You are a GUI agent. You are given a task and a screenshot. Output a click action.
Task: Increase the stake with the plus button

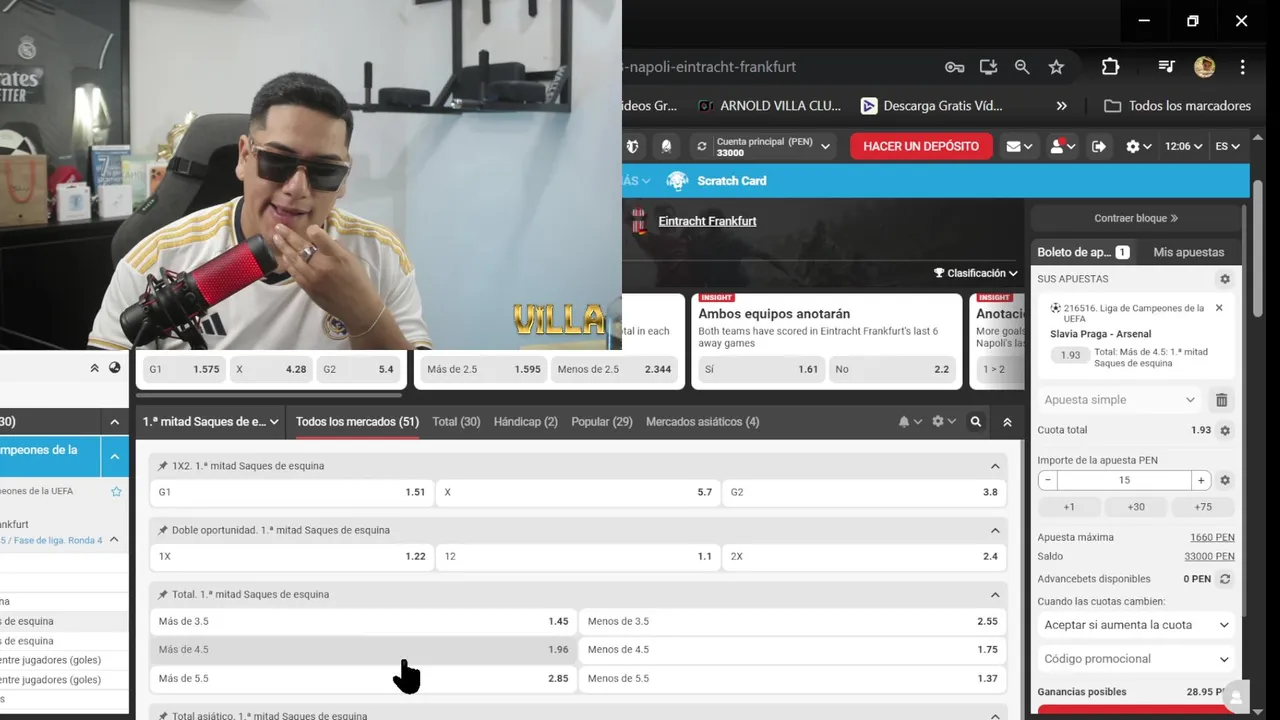tap(1201, 480)
